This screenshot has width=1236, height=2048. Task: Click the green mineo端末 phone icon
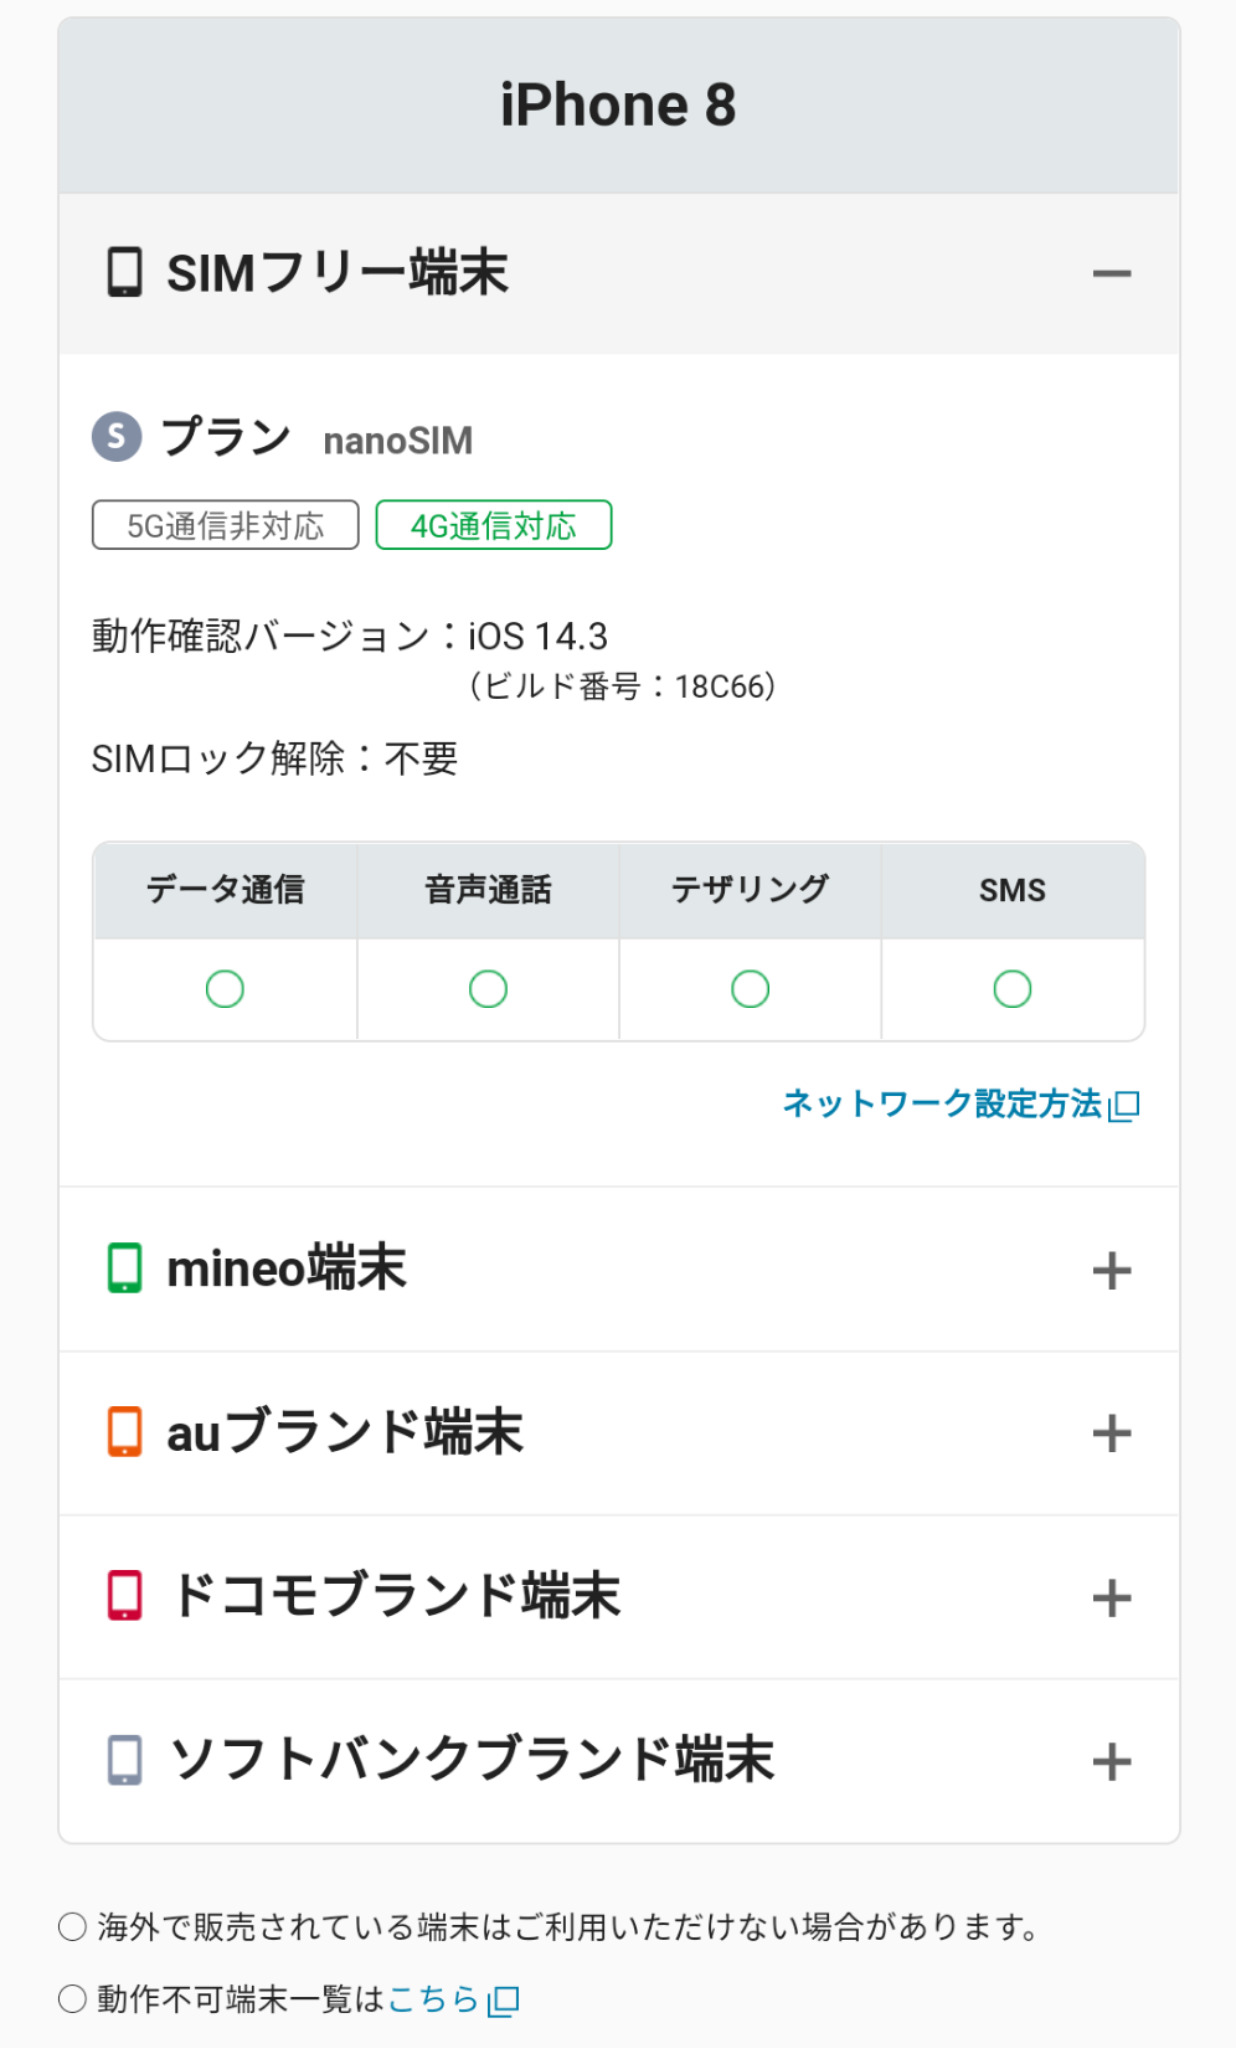click(x=125, y=1268)
